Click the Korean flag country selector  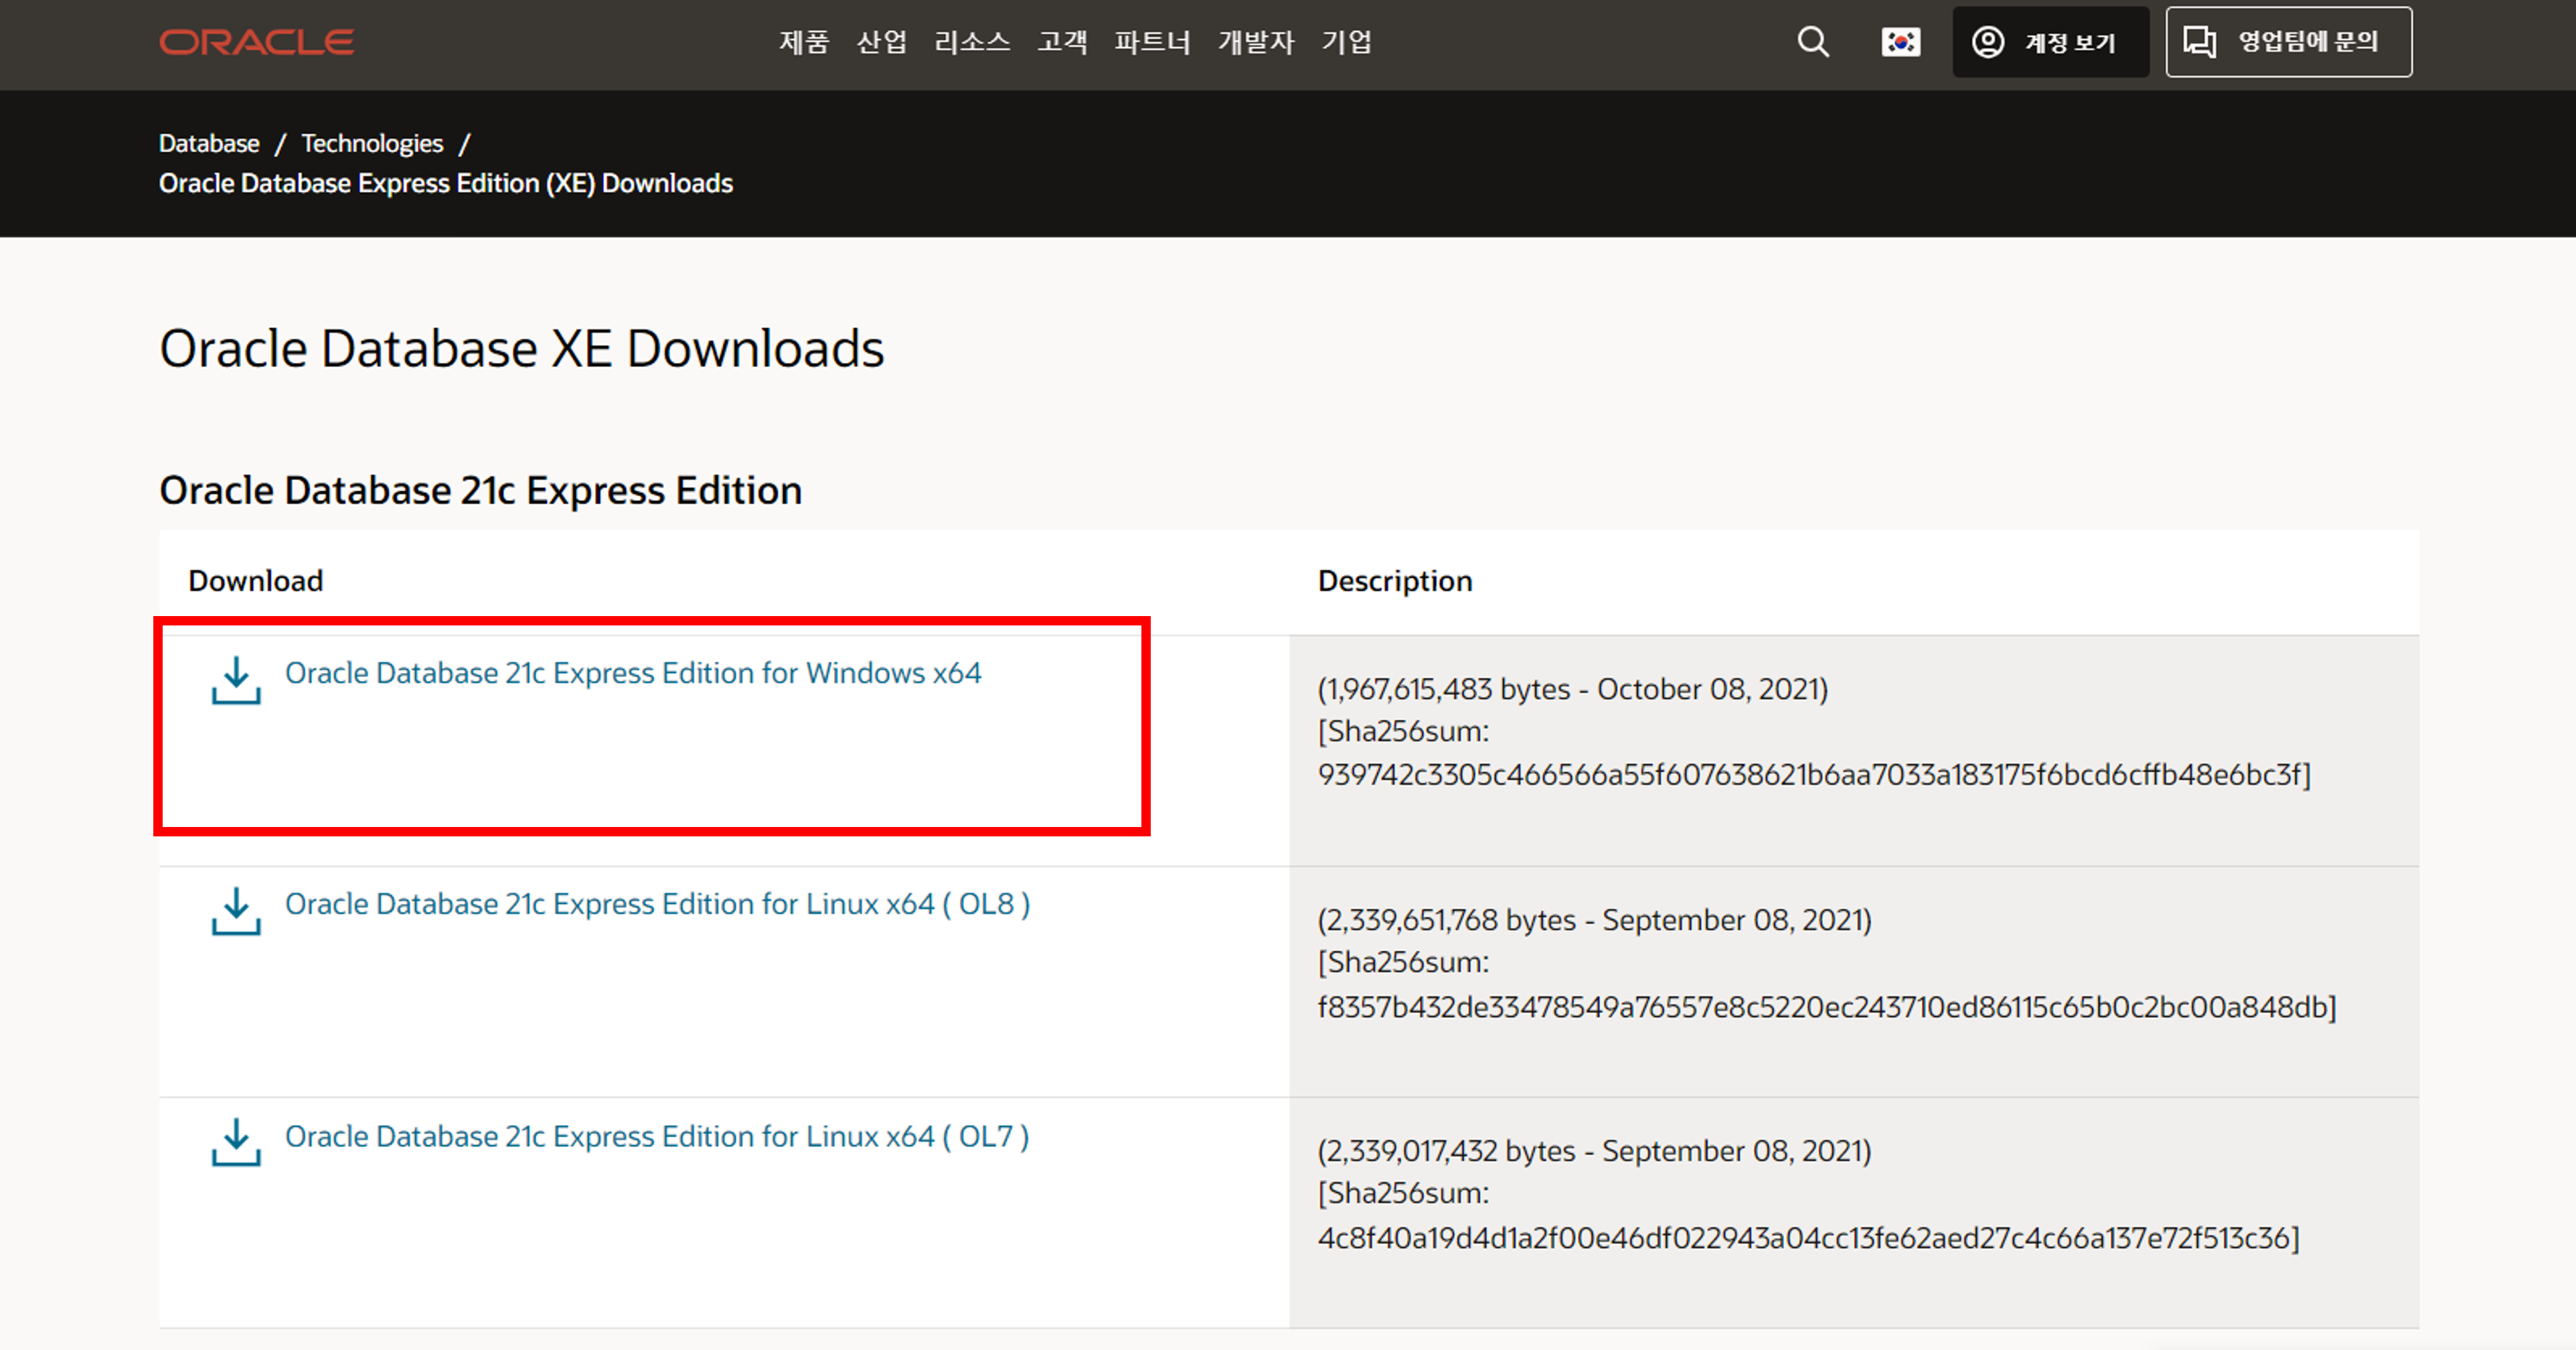[x=1900, y=42]
